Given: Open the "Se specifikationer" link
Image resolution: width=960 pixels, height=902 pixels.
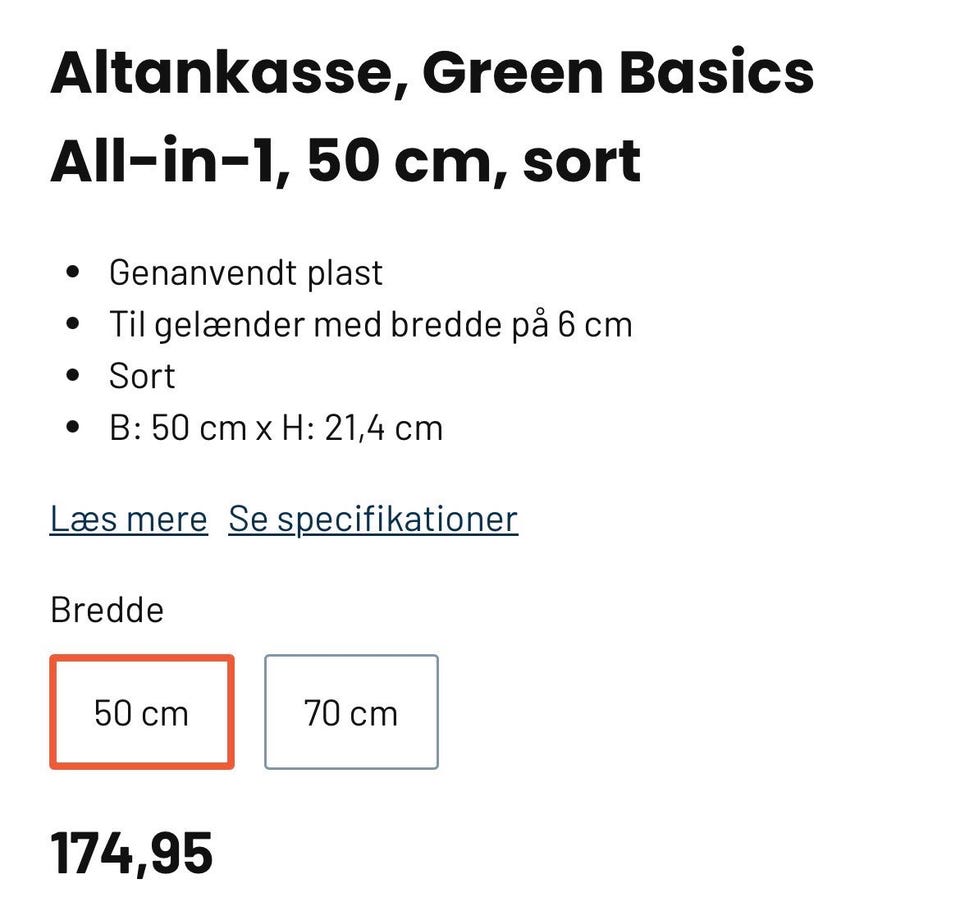Looking at the screenshot, I should [x=373, y=519].
